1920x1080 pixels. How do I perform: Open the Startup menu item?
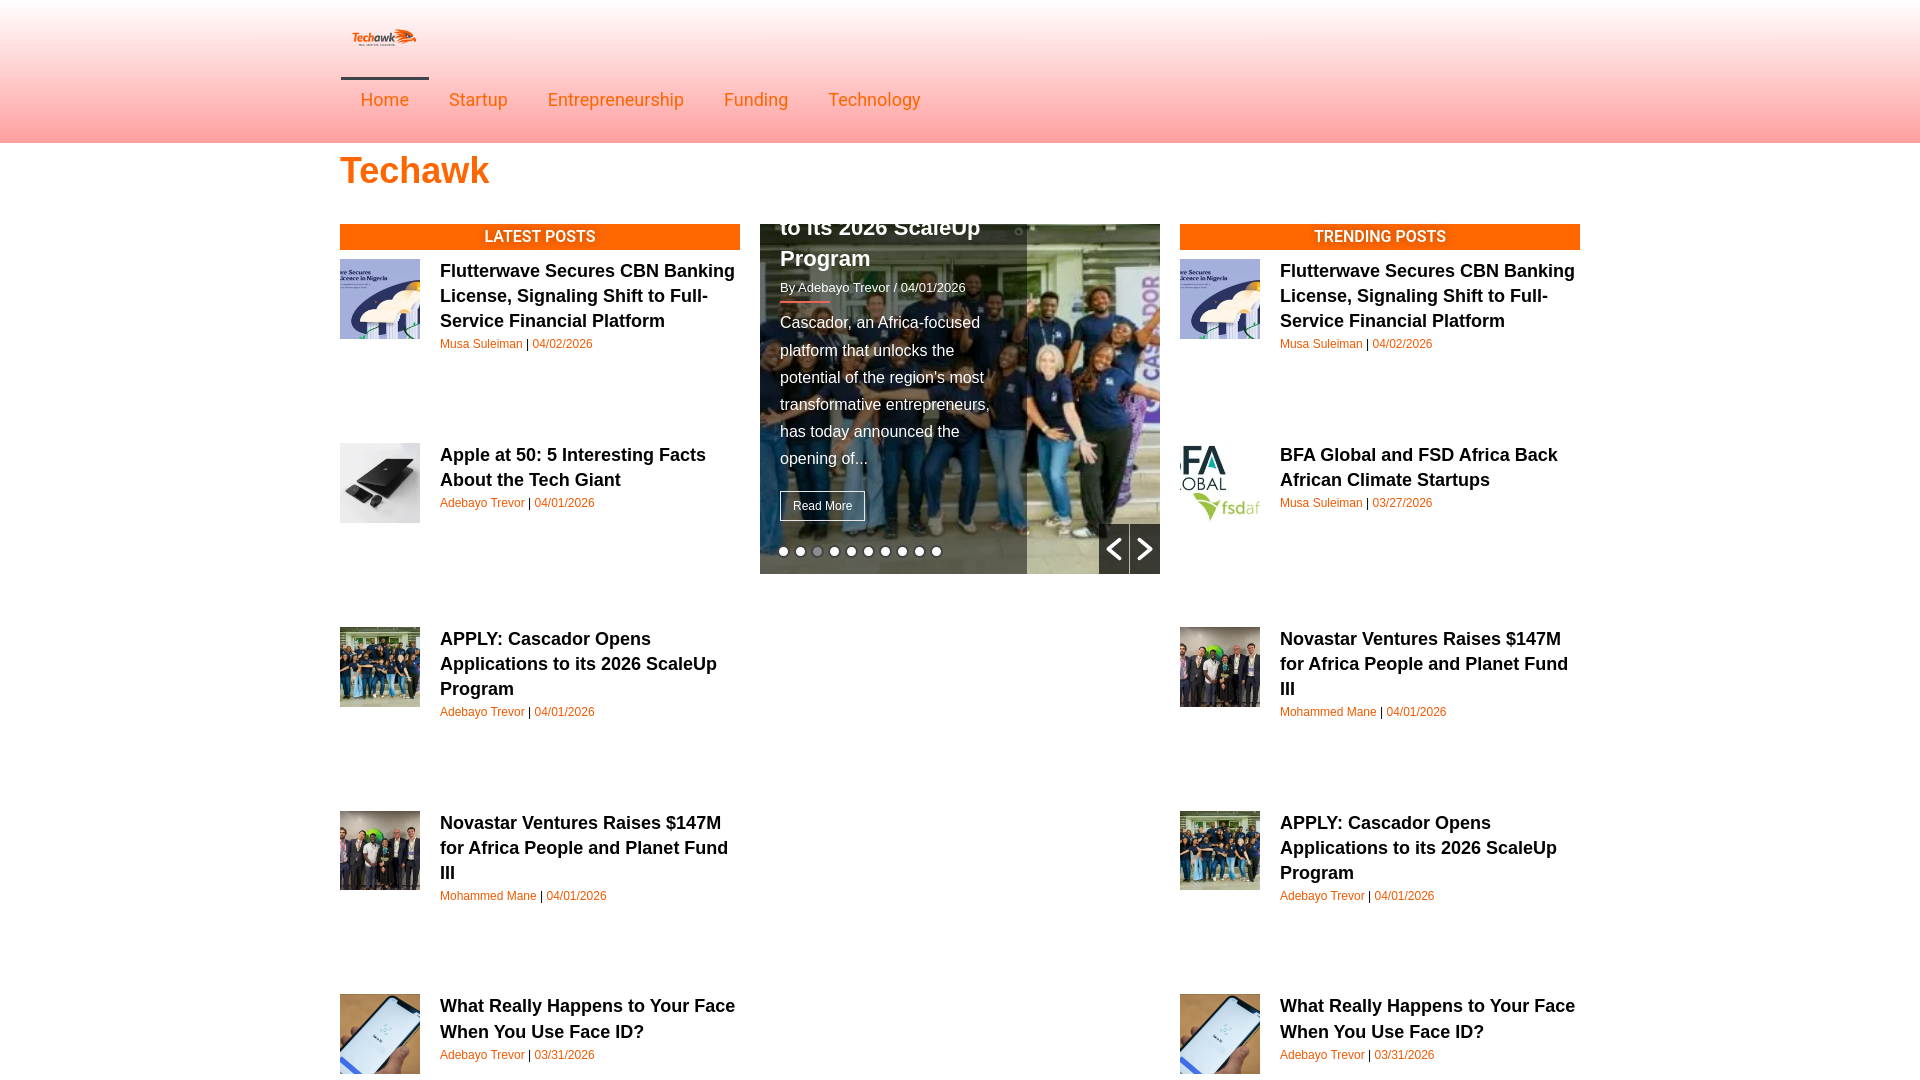[x=478, y=100]
